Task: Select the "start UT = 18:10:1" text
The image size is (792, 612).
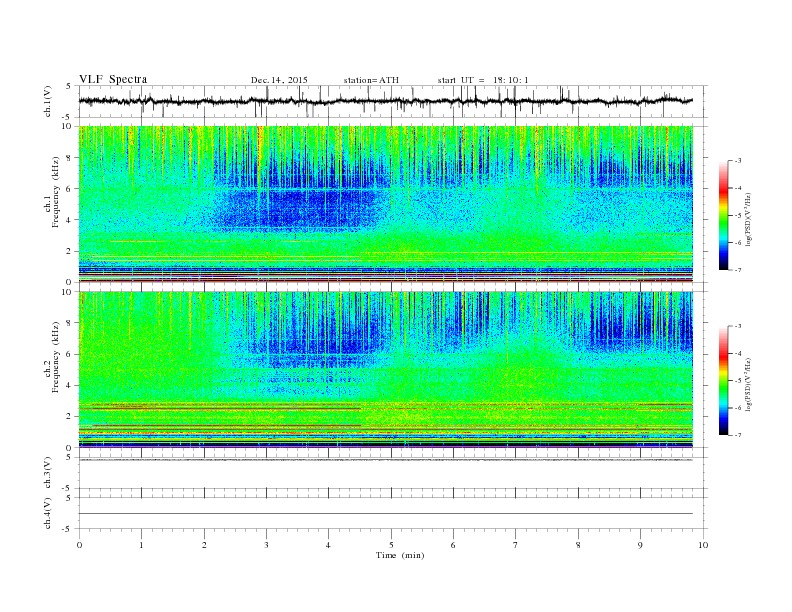Action: (483, 80)
